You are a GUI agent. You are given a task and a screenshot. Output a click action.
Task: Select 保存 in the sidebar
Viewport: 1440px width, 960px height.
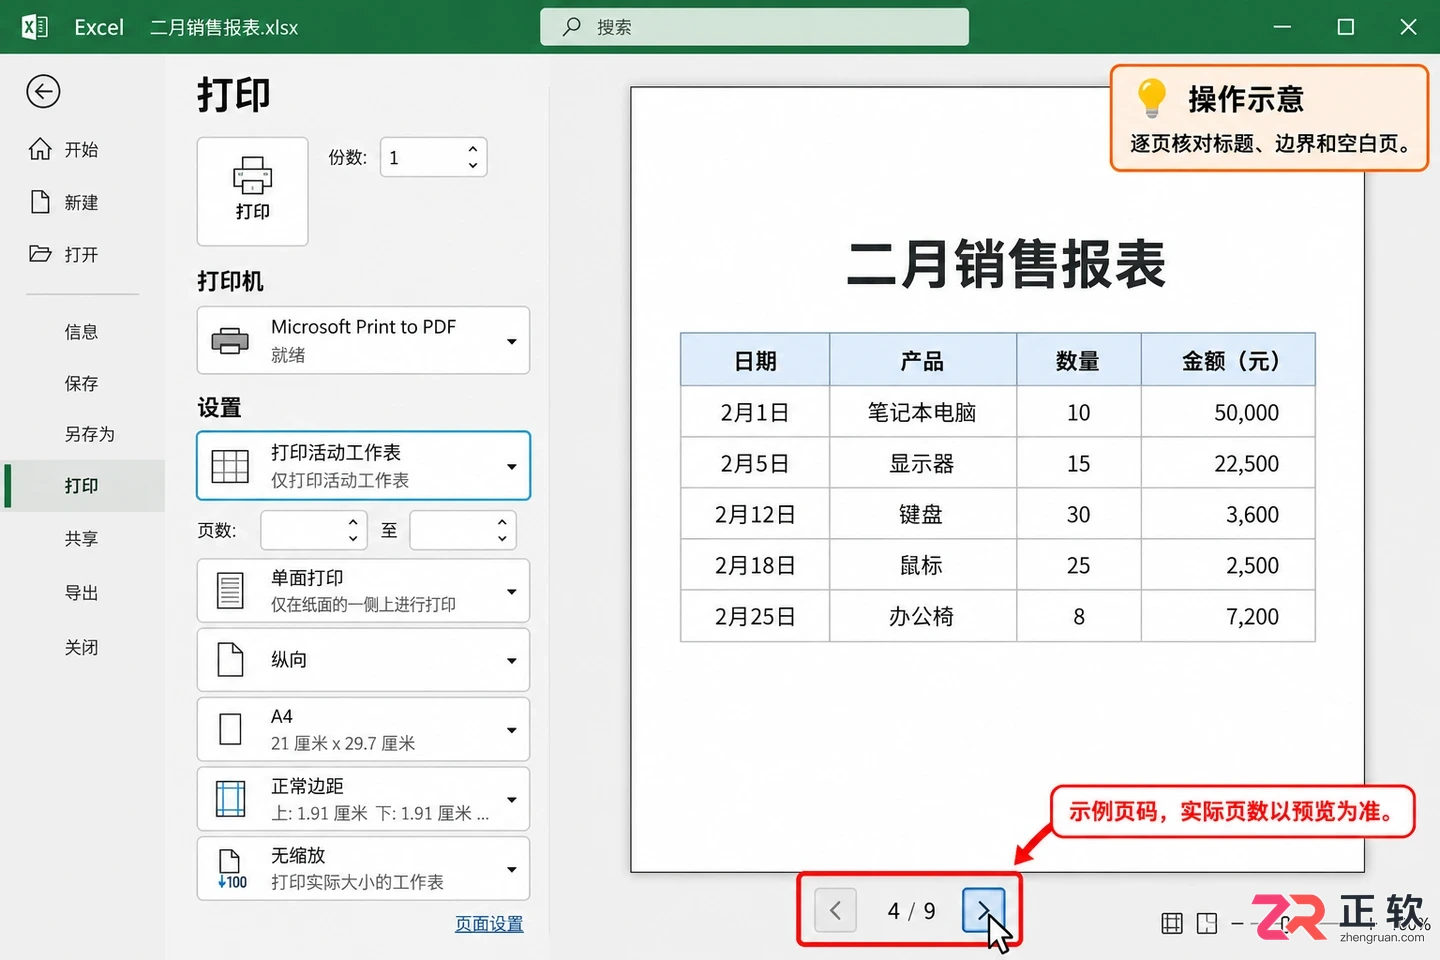point(82,384)
